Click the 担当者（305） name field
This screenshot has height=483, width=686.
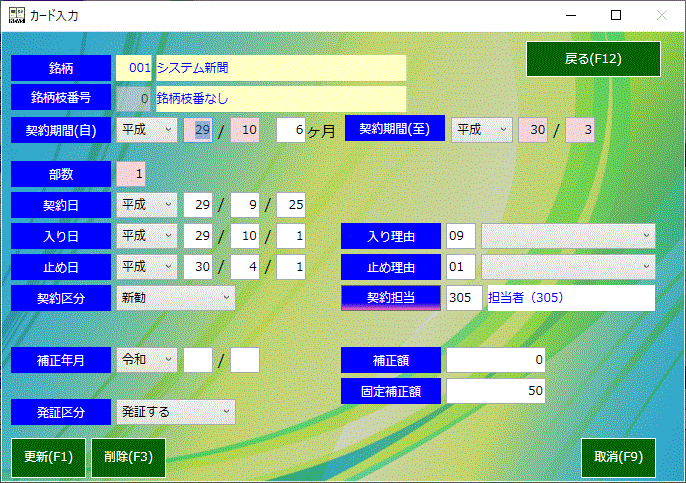pos(571,298)
